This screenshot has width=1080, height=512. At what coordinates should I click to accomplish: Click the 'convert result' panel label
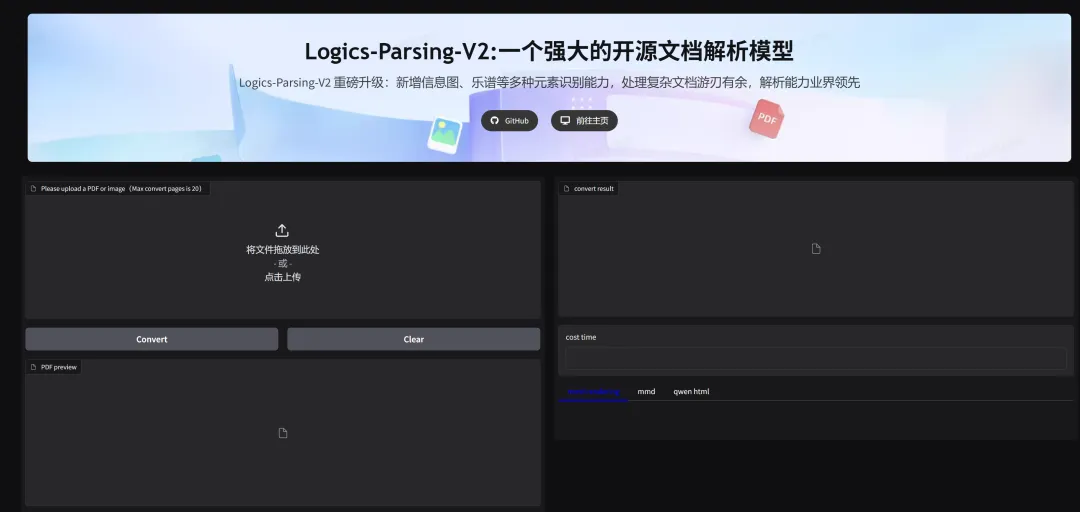(x=589, y=189)
